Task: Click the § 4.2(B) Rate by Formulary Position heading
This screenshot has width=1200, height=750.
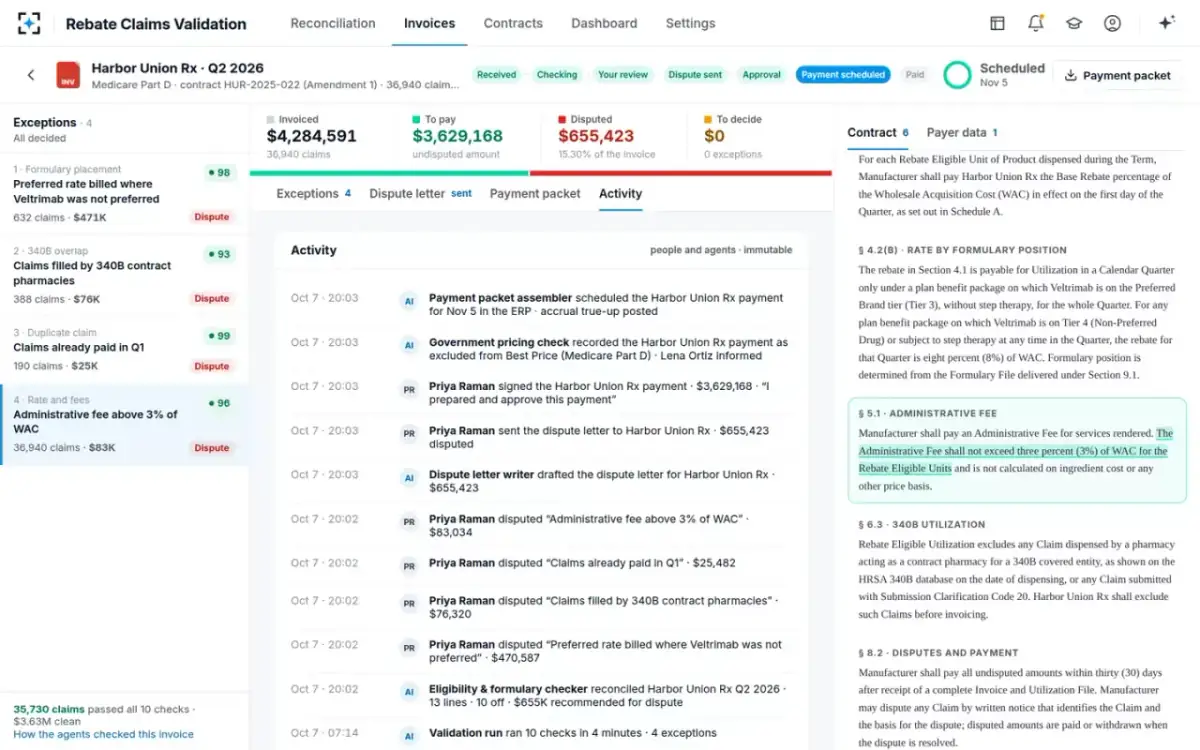Action: [x=962, y=250]
